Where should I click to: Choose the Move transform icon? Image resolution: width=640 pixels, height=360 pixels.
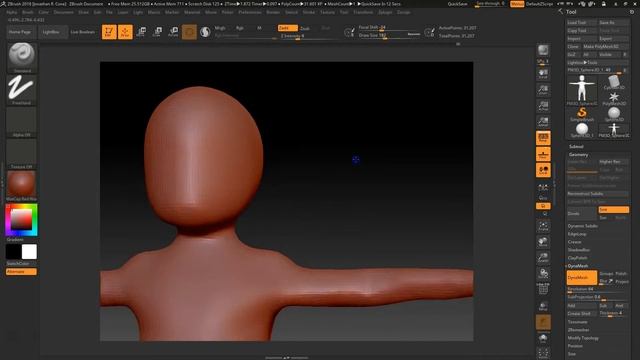click(x=141, y=32)
